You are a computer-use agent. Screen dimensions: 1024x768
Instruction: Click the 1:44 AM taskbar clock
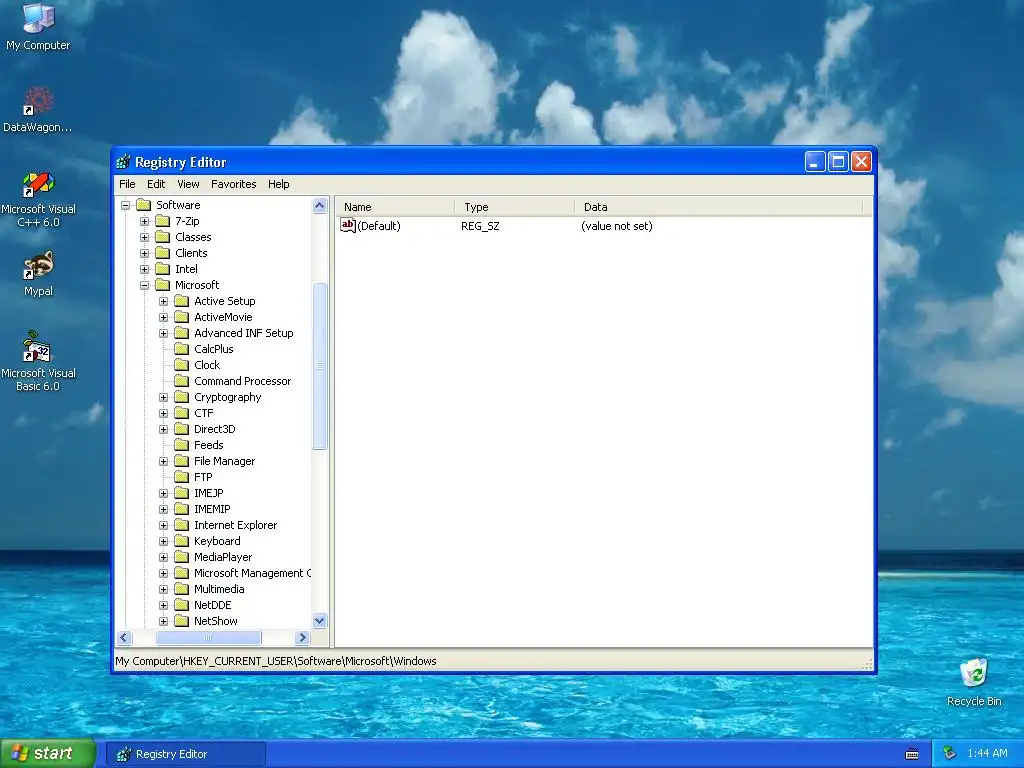[x=987, y=754]
